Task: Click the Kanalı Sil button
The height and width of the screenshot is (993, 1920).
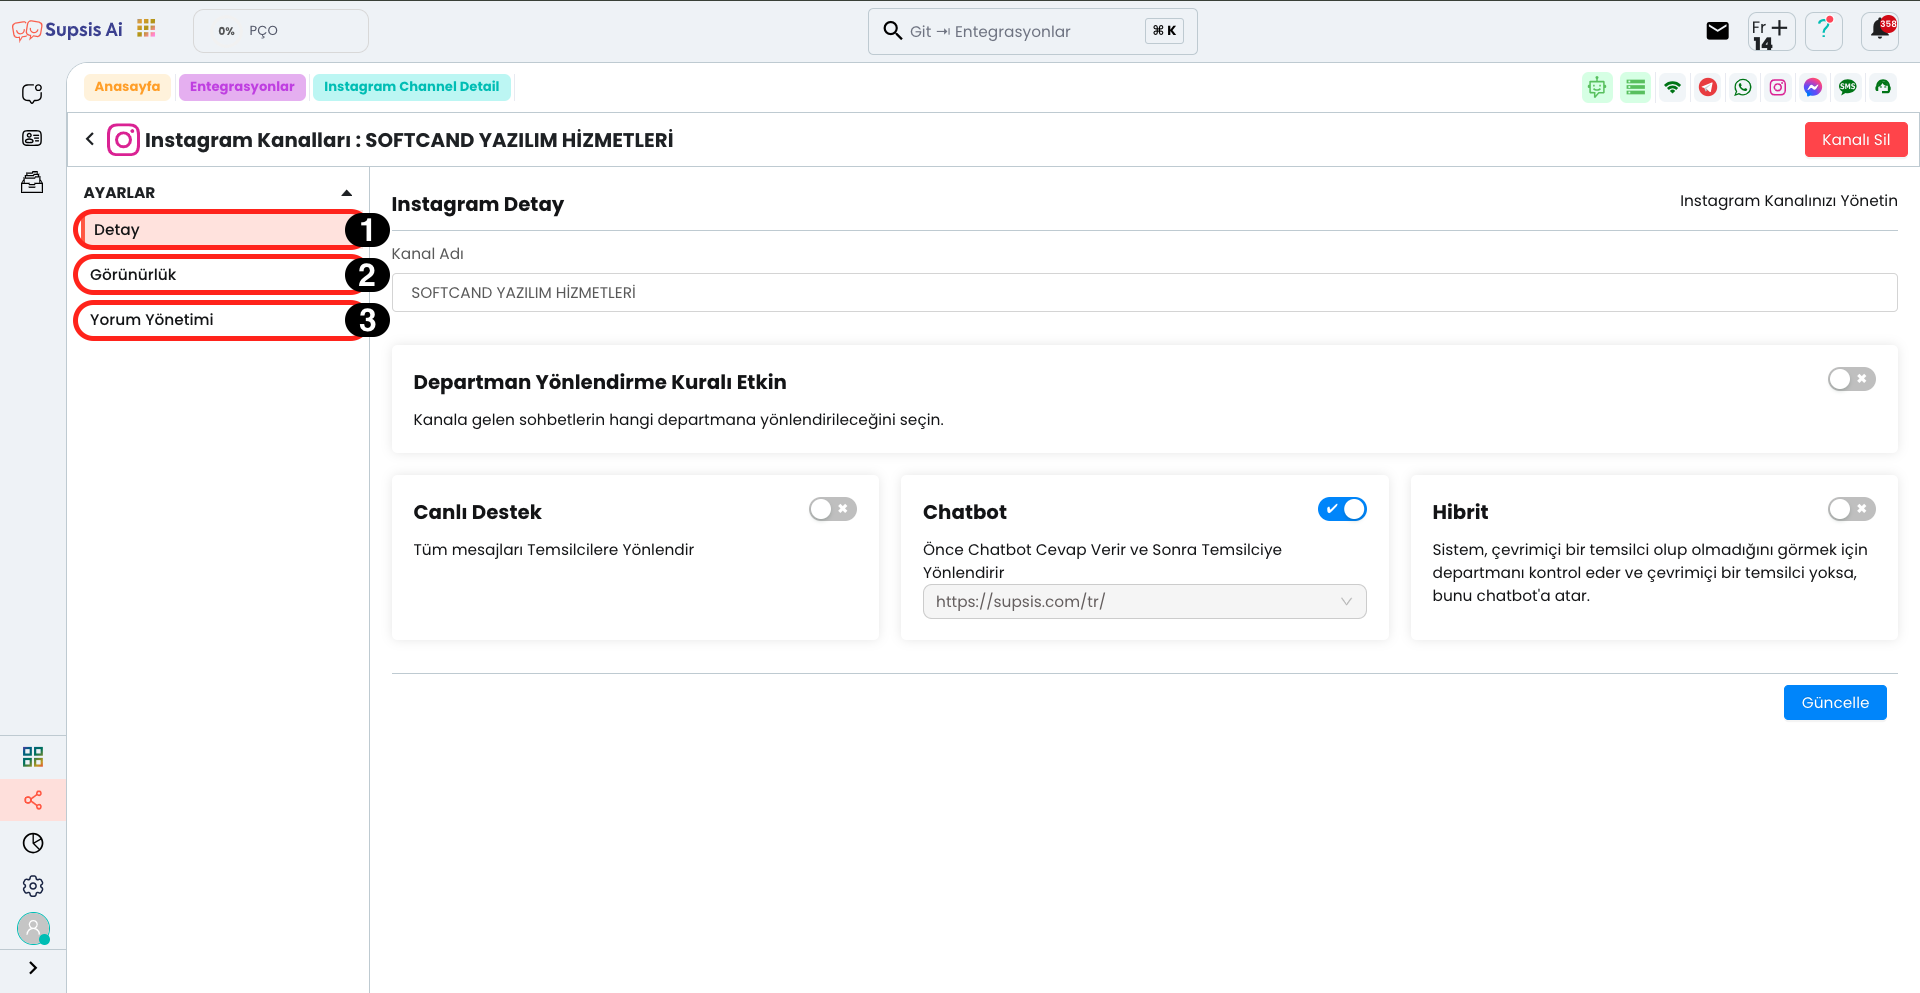Action: point(1855,140)
